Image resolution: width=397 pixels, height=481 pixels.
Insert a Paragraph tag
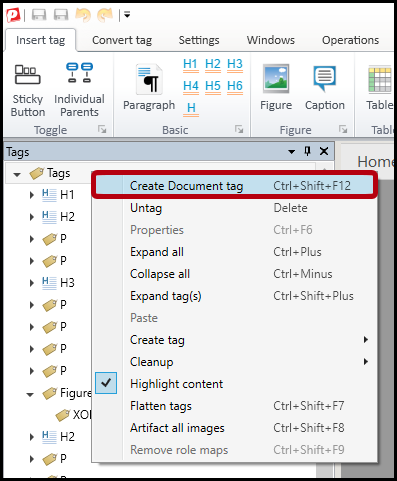coord(149,87)
